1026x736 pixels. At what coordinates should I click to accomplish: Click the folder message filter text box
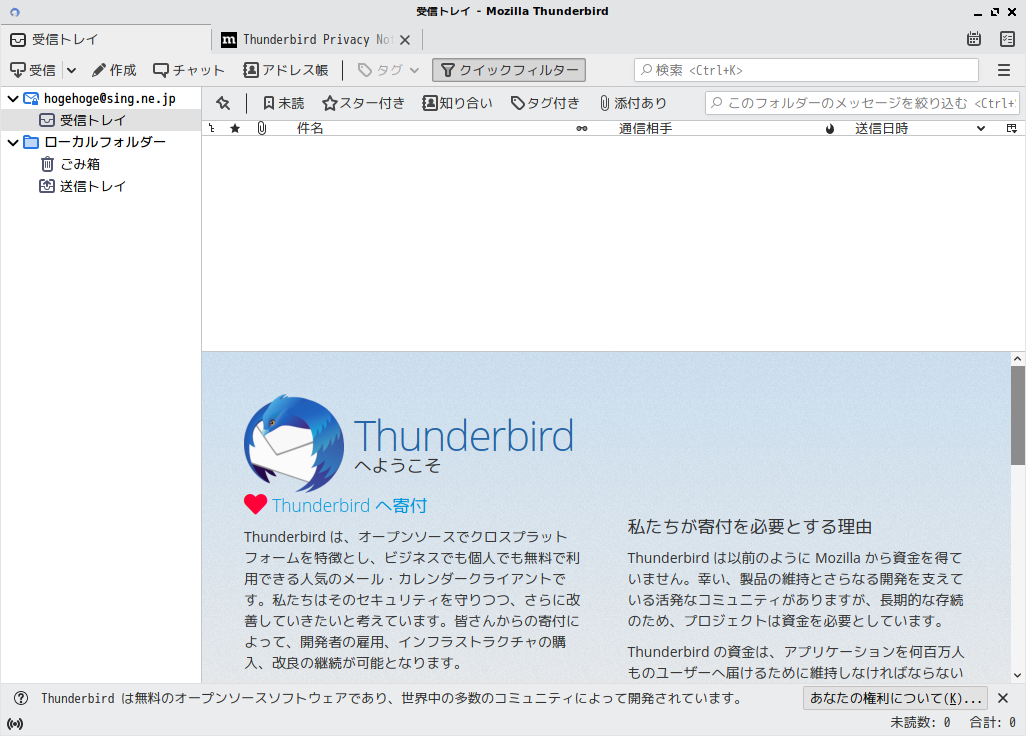pyautogui.click(x=862, y=103)
